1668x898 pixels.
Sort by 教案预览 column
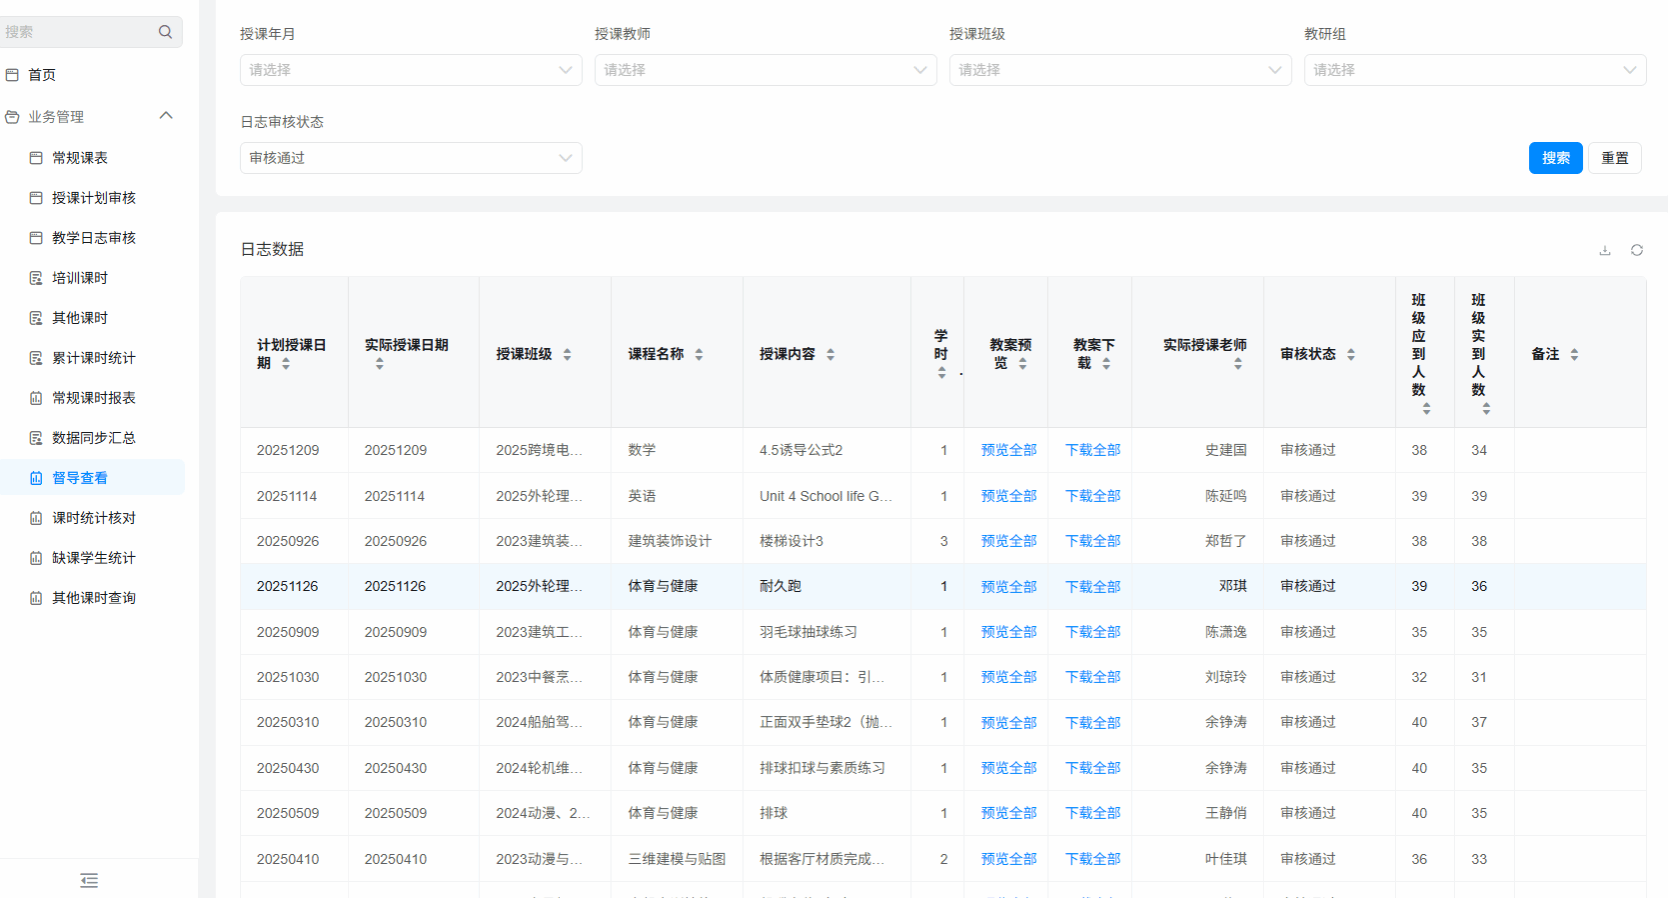pyautogui.click(x=1023, y=364)
